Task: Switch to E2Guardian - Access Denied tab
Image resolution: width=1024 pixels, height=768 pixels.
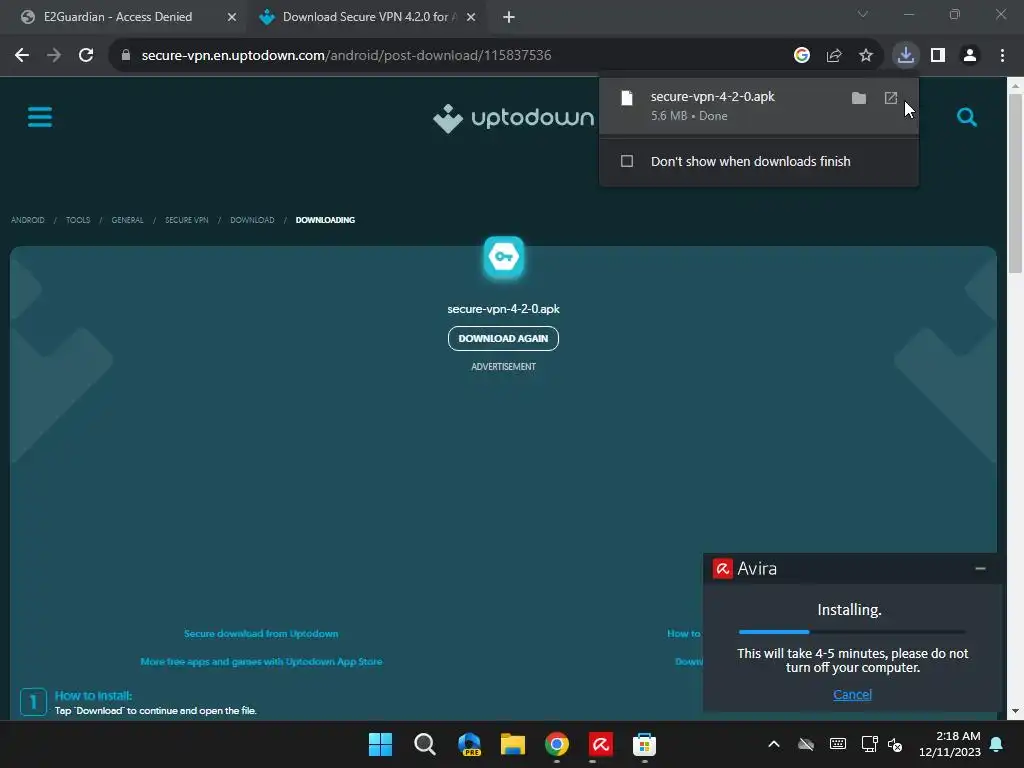Action: tap(122, 17)
